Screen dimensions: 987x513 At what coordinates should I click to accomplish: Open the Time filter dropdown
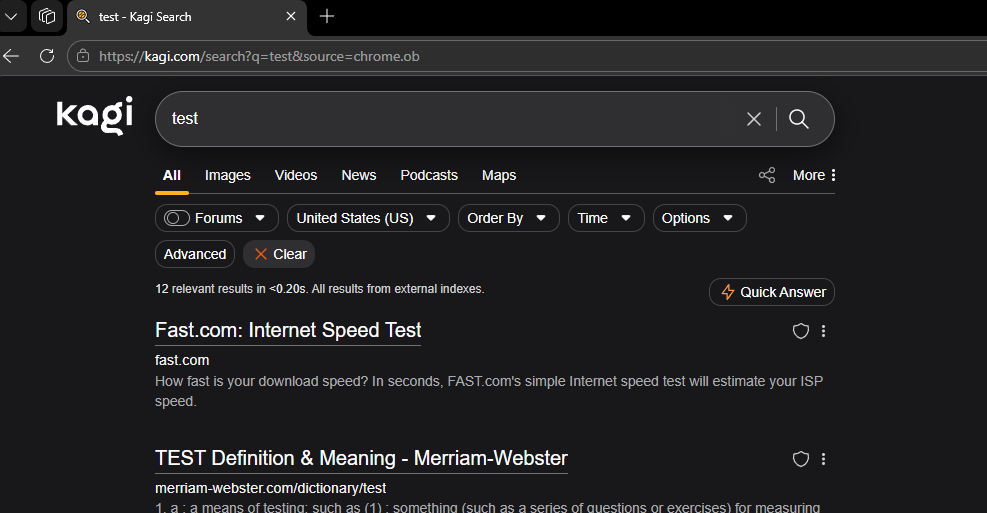(606, 218)
